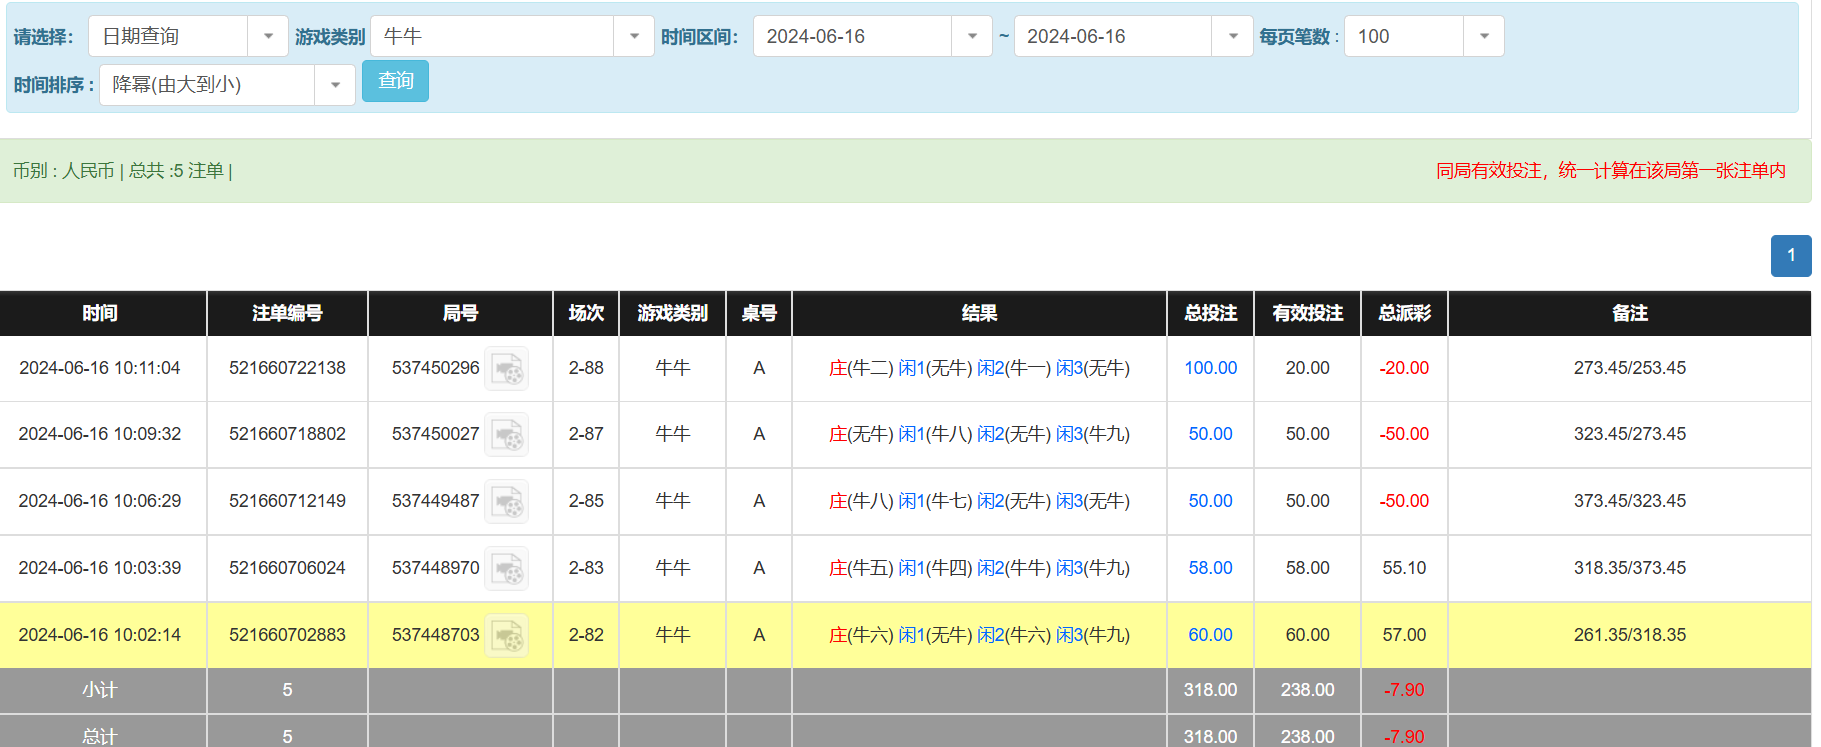This screenshot has height=747, width=1821.
Task: Change the per-page count 100 dropdown
Action: coord(1483,37)
